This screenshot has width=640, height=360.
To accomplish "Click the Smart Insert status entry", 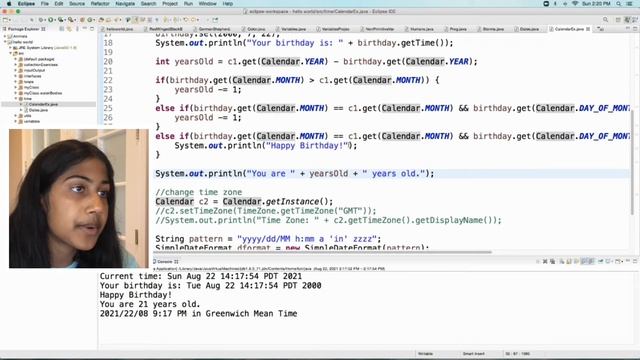I will [473, 354].
